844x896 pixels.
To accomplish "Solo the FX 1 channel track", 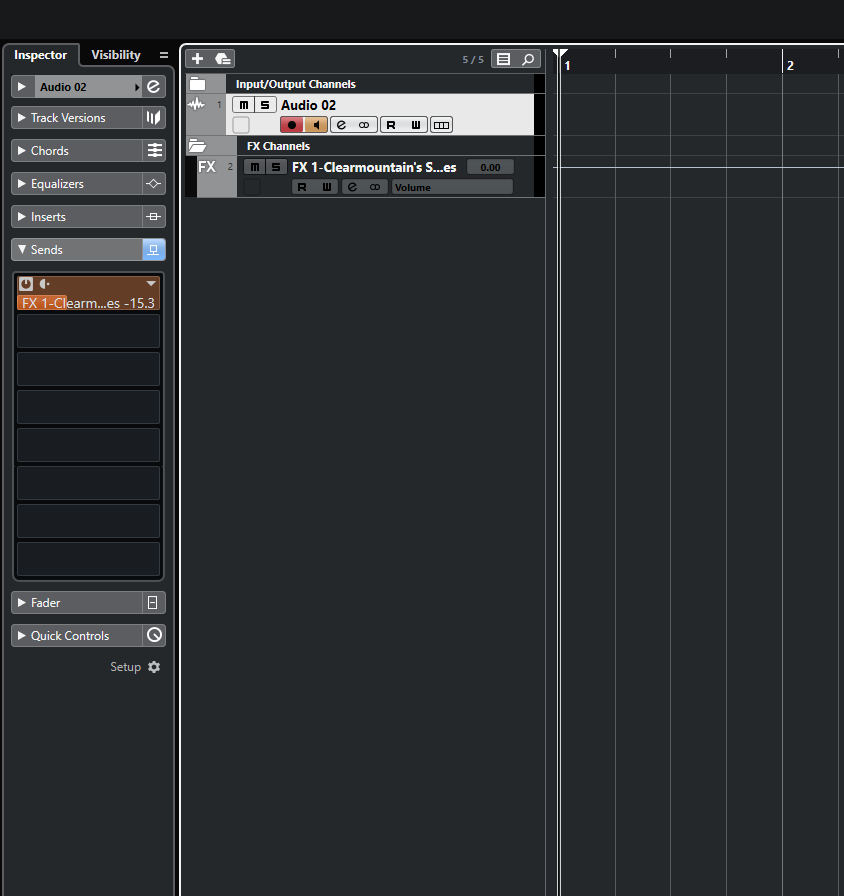I will (276, 167).
